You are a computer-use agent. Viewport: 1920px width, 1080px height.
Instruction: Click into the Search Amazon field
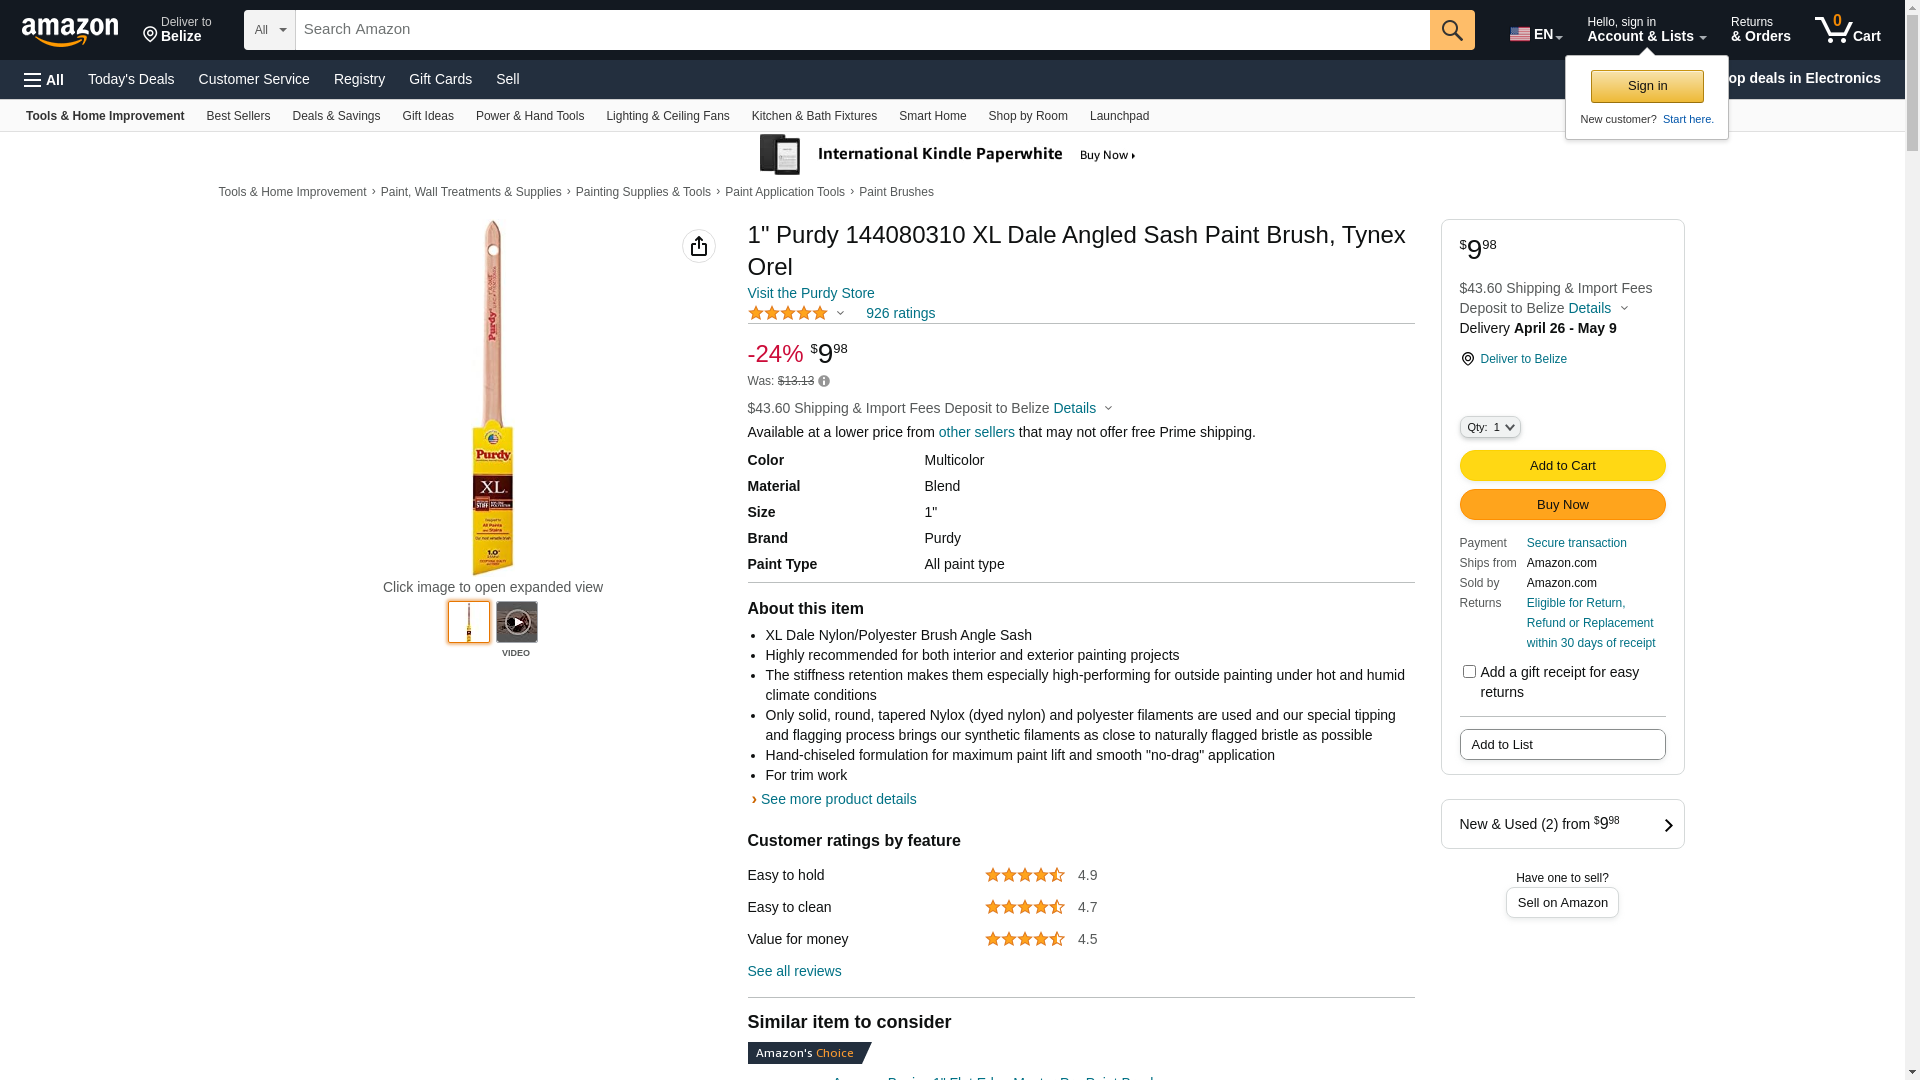[x=862, y=30]
